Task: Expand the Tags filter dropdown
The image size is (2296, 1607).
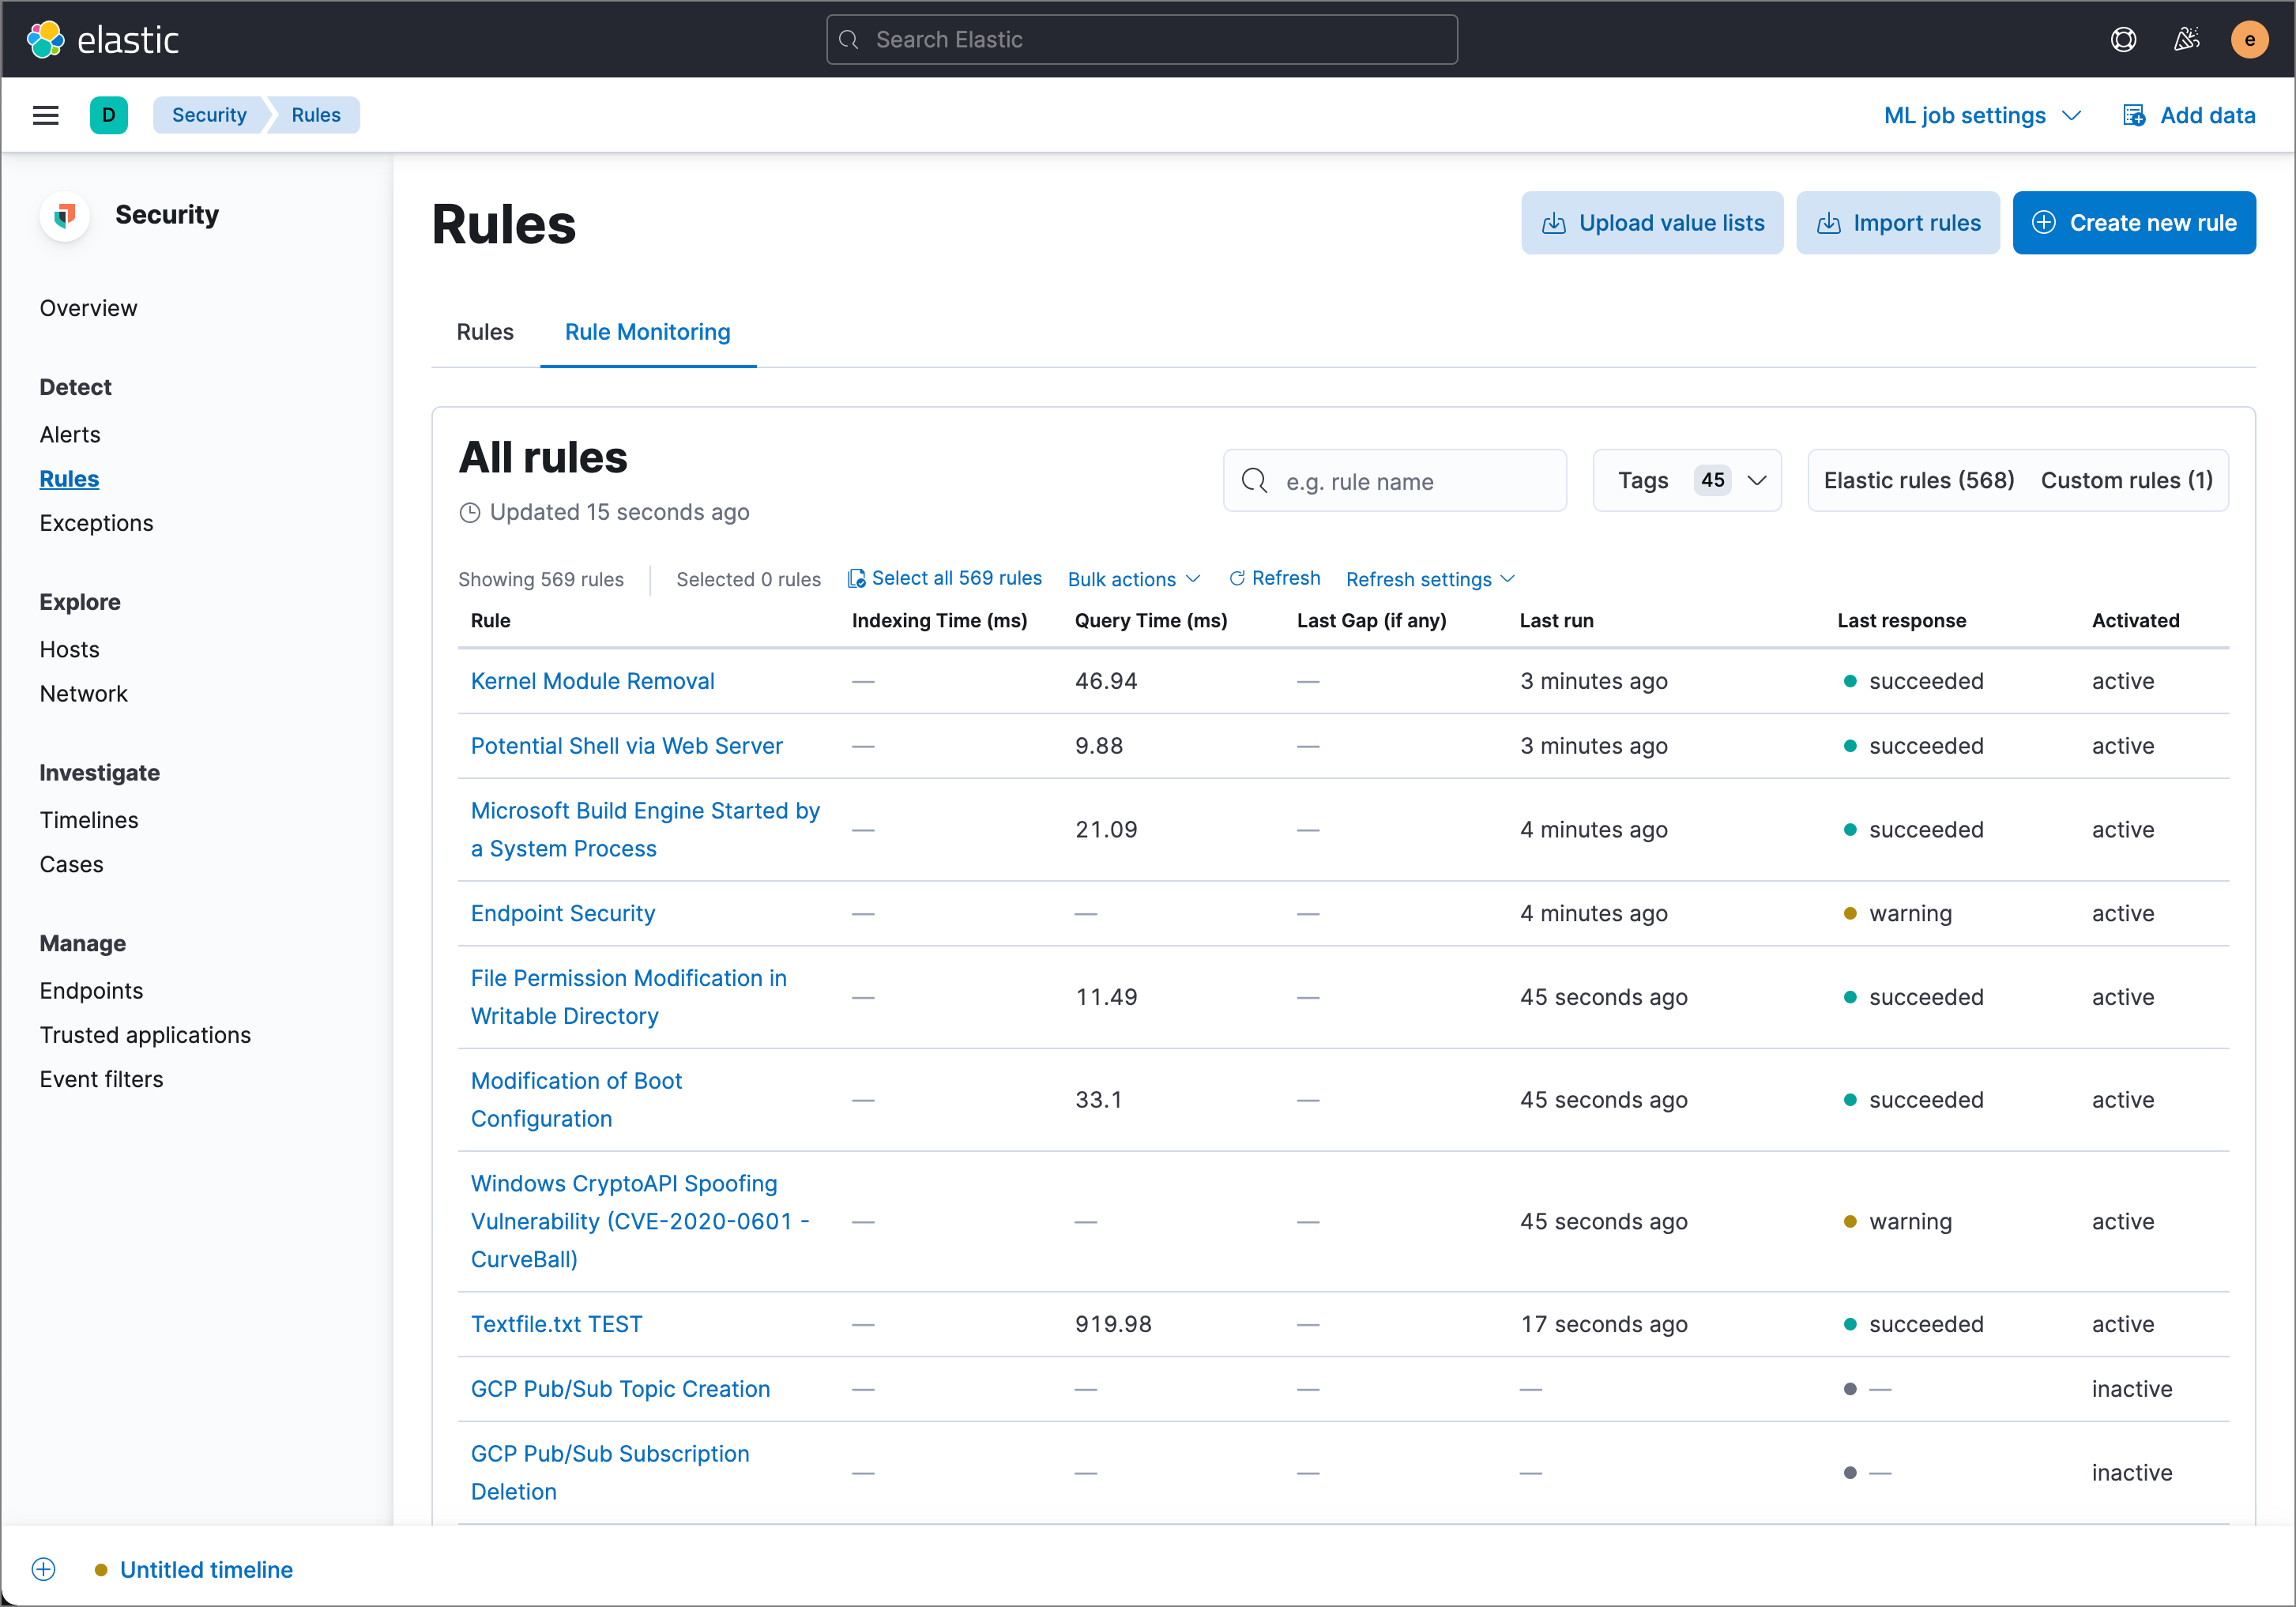Action: tap(1686, 481)
